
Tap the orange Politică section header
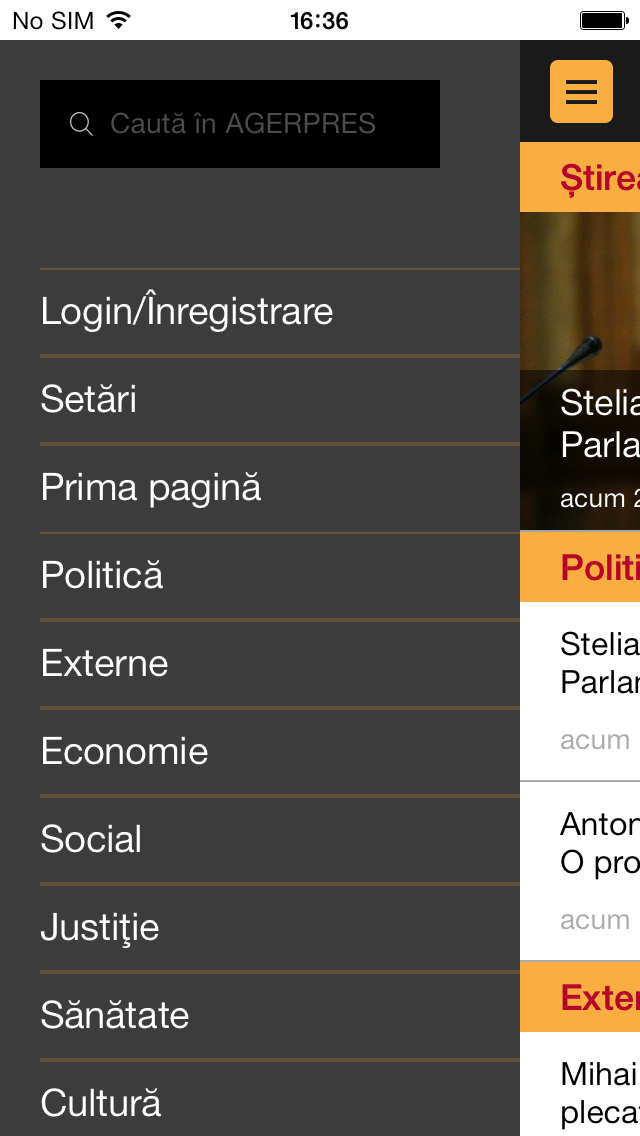pos(580,567)
